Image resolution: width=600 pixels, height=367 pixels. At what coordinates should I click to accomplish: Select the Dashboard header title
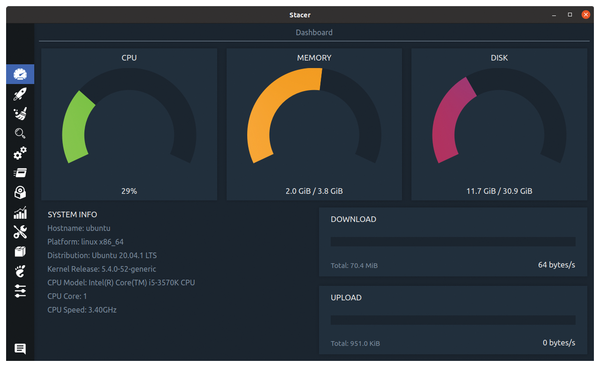coord(314,33)
